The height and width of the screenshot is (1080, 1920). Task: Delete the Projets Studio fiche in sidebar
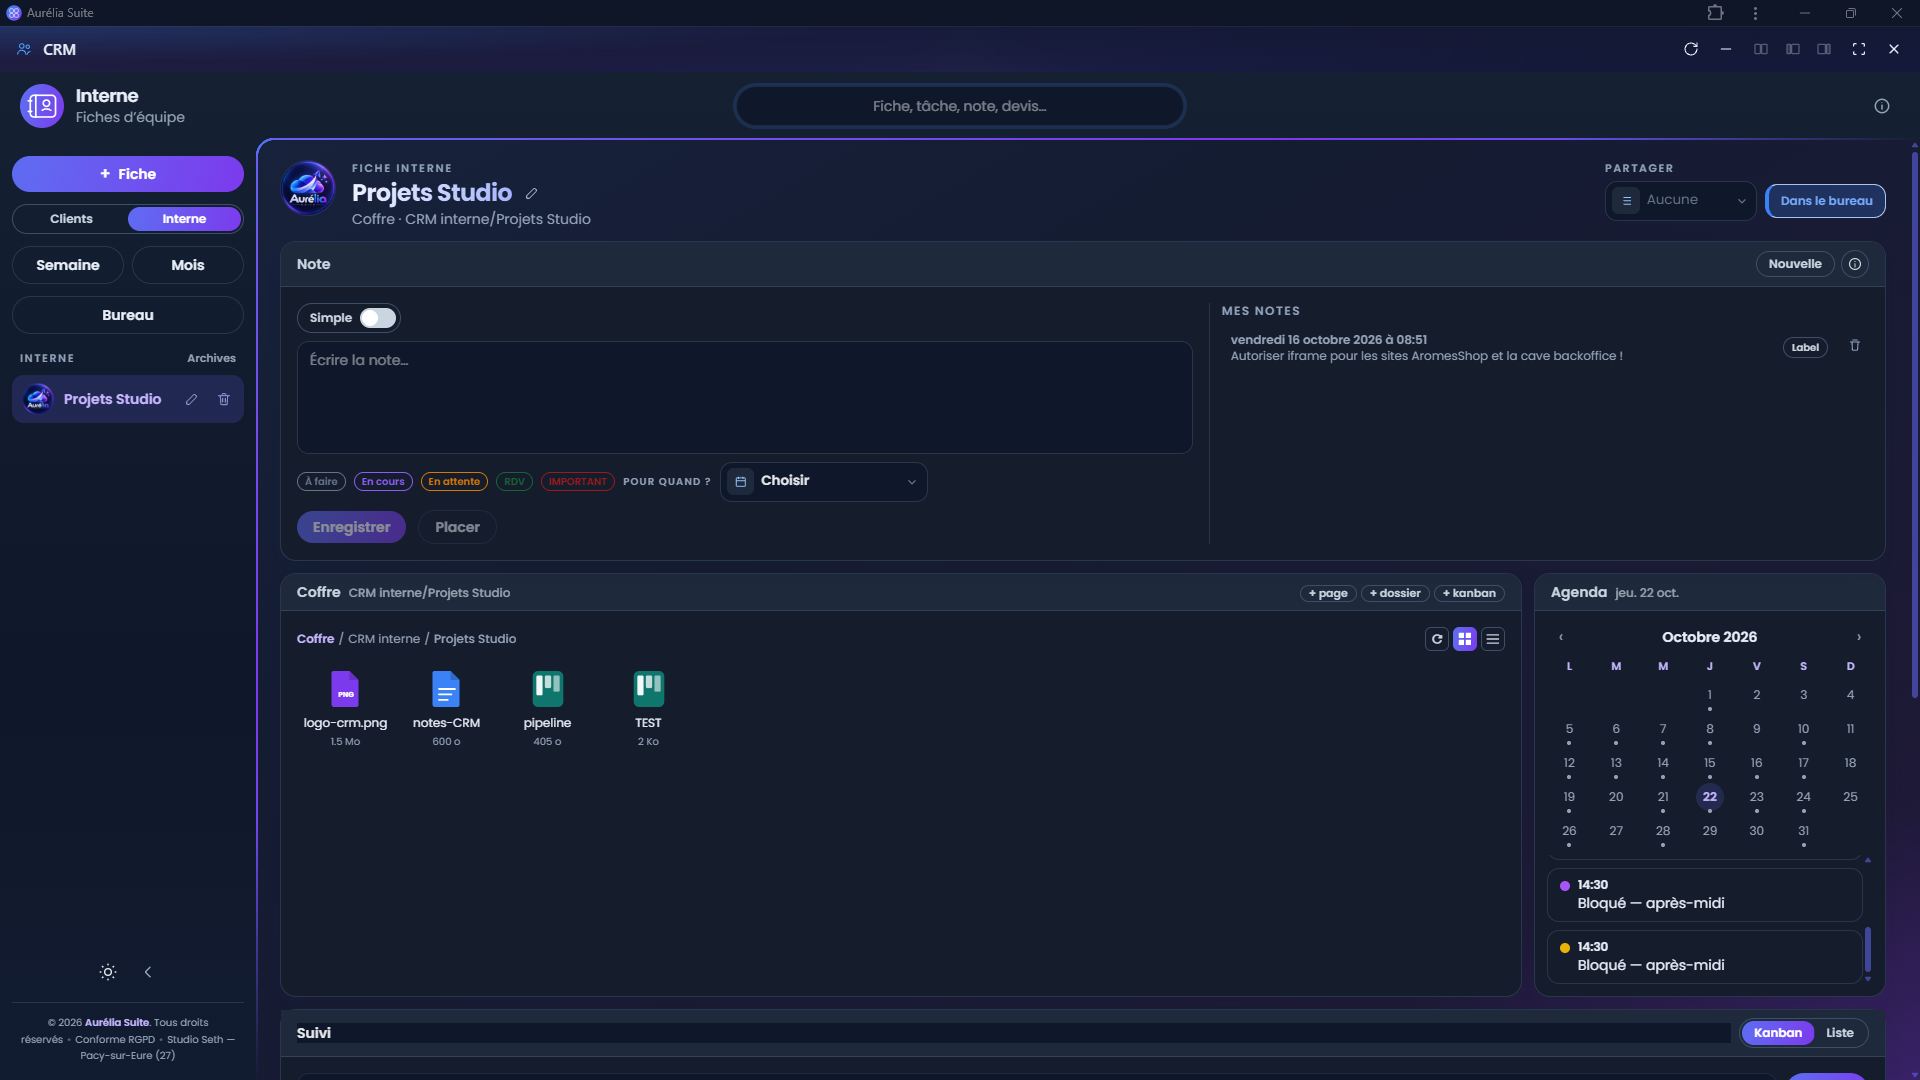click(224, 399)
